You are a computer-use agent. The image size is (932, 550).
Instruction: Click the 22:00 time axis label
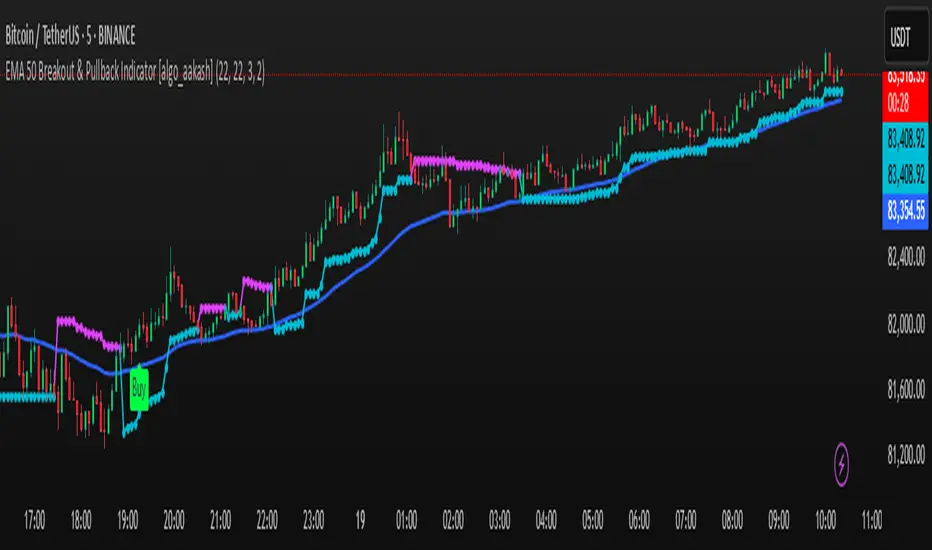point(267,520)
